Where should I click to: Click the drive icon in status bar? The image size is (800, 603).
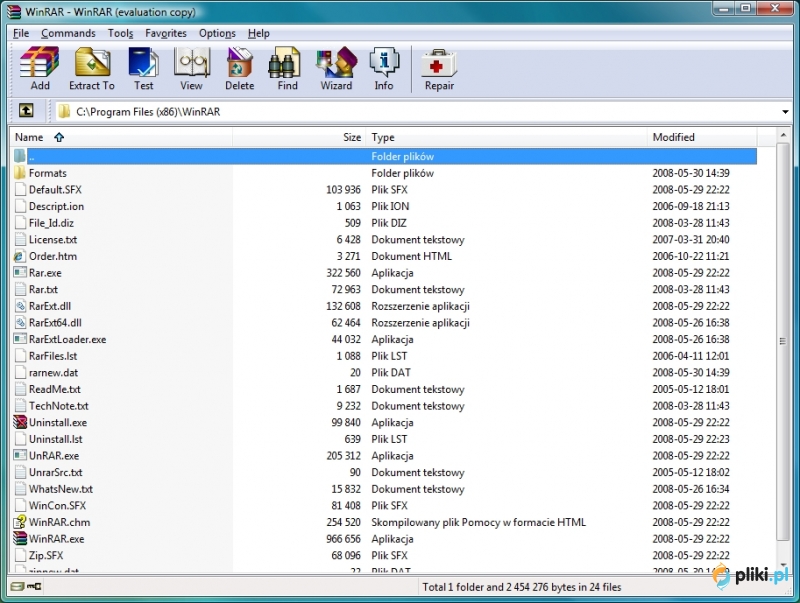pyautogui.click(x=17, y=587)
